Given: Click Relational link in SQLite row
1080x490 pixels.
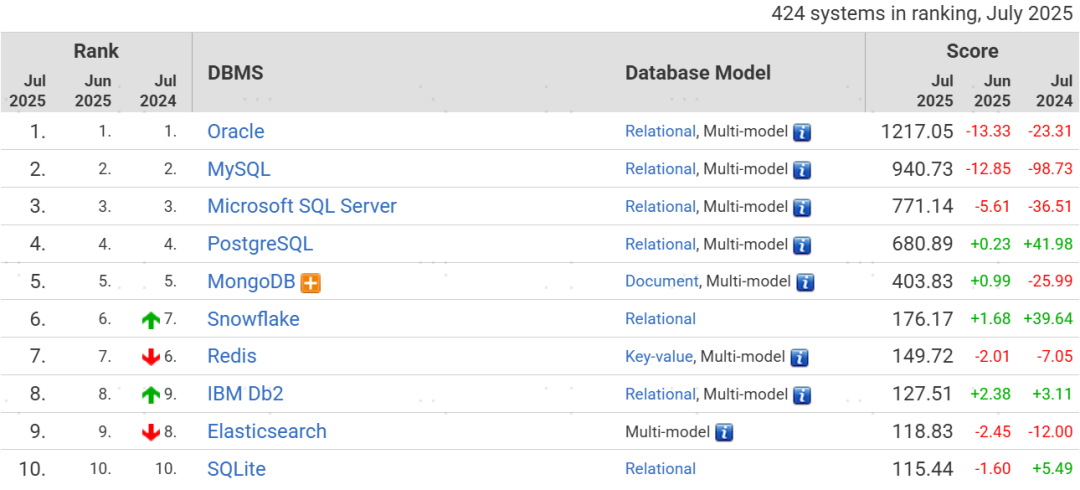Looking at the screenshot, I should pos(660,468).
